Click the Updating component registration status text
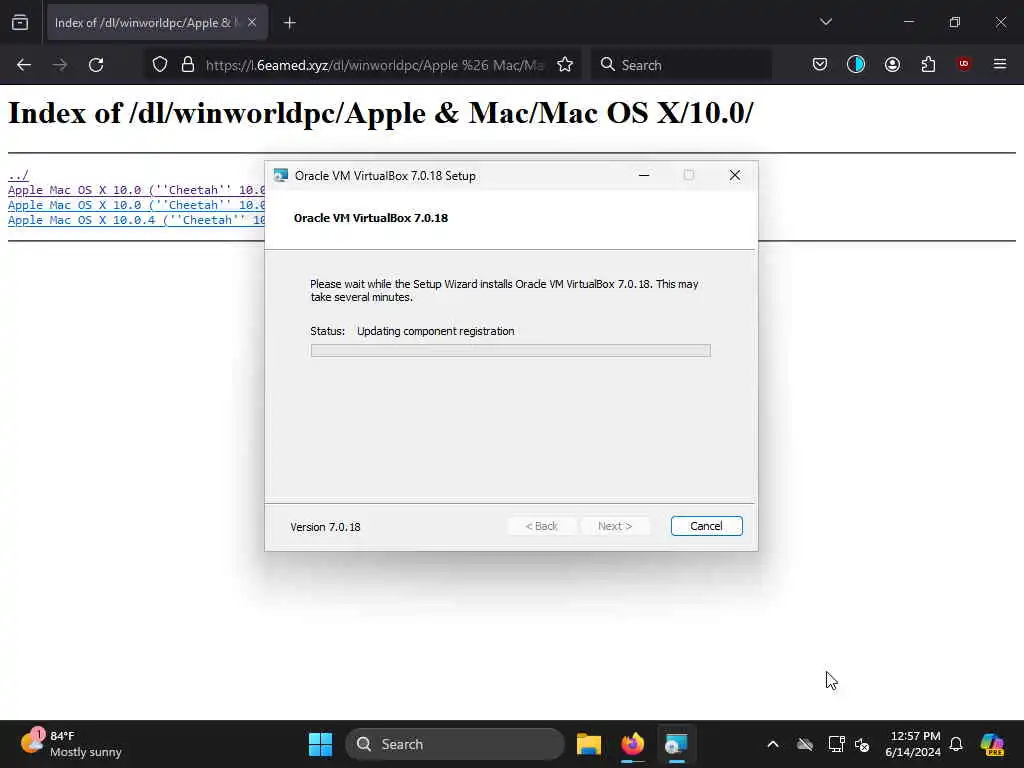Viewport: 1024px width, 768px height. tap(435, 331)
